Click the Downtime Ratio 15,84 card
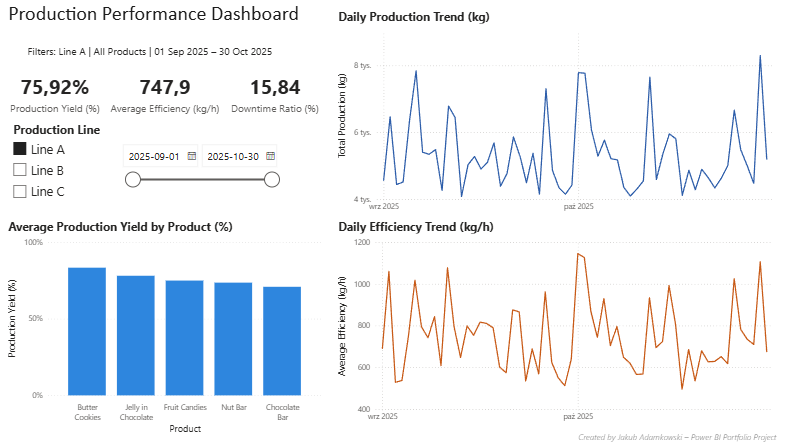 [x=275, y=95]
